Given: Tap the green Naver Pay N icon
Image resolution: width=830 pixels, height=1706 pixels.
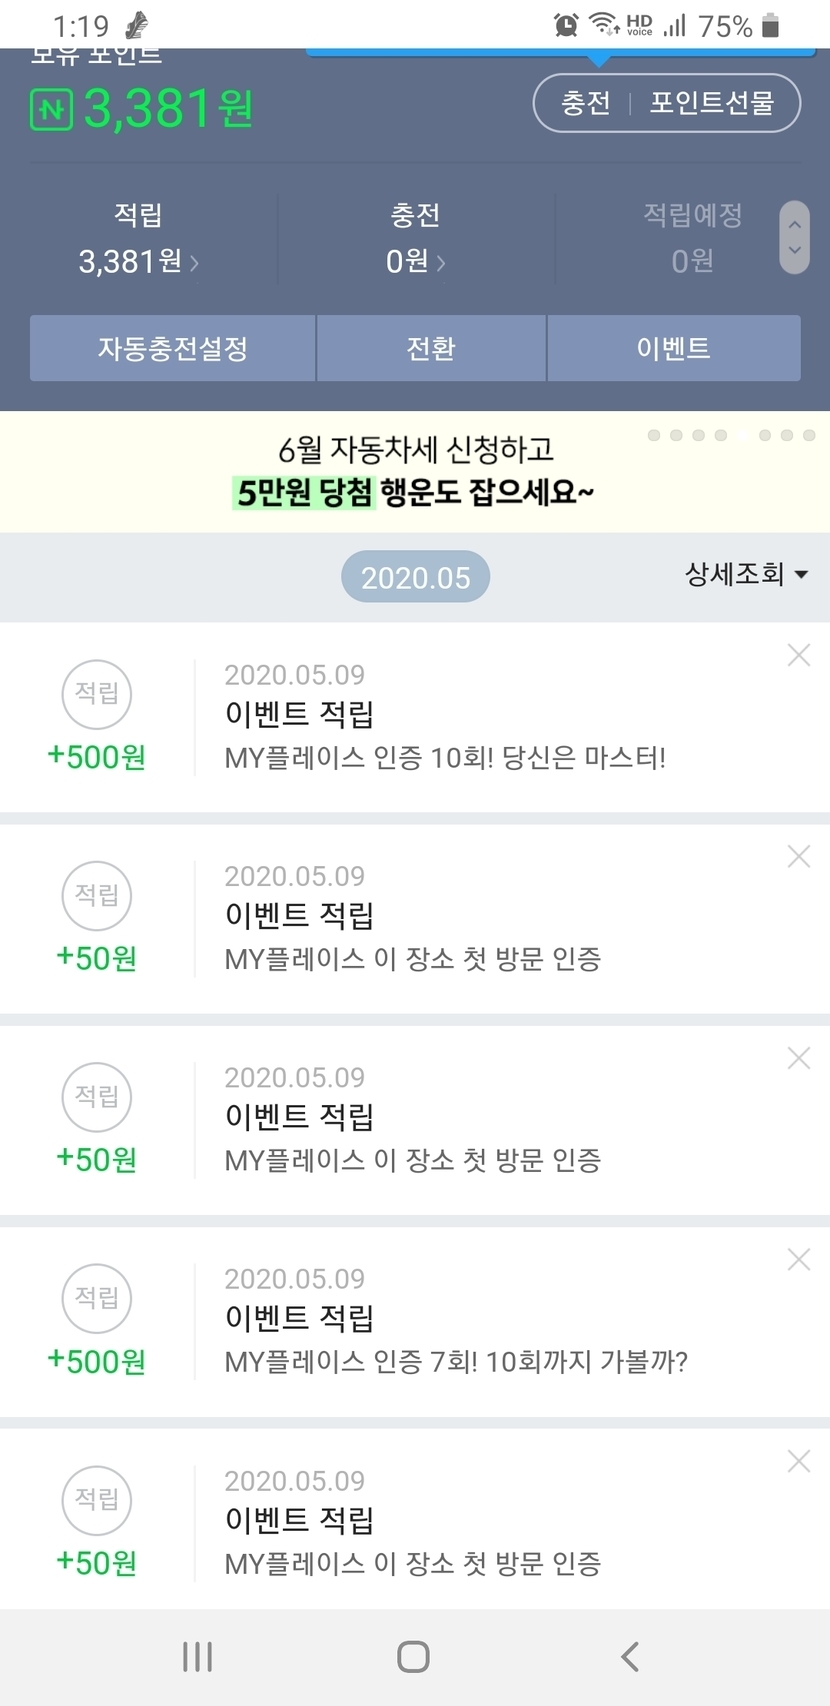Looking at the screenshot, I should point(51,109).
